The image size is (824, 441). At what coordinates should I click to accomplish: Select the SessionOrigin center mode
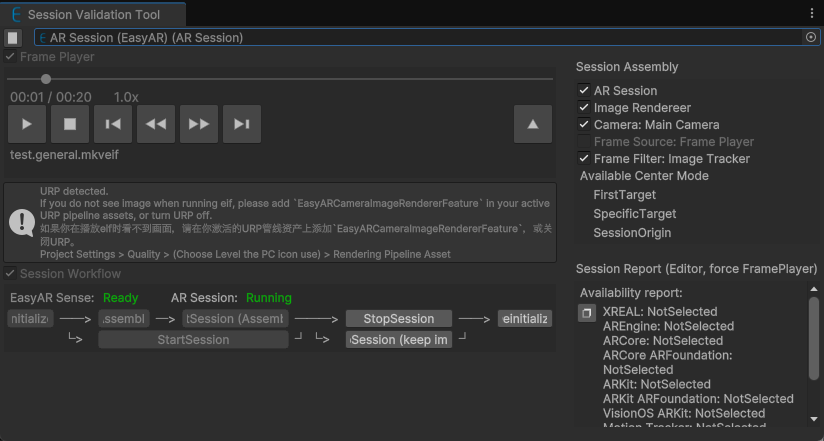(x=632, y=233)
